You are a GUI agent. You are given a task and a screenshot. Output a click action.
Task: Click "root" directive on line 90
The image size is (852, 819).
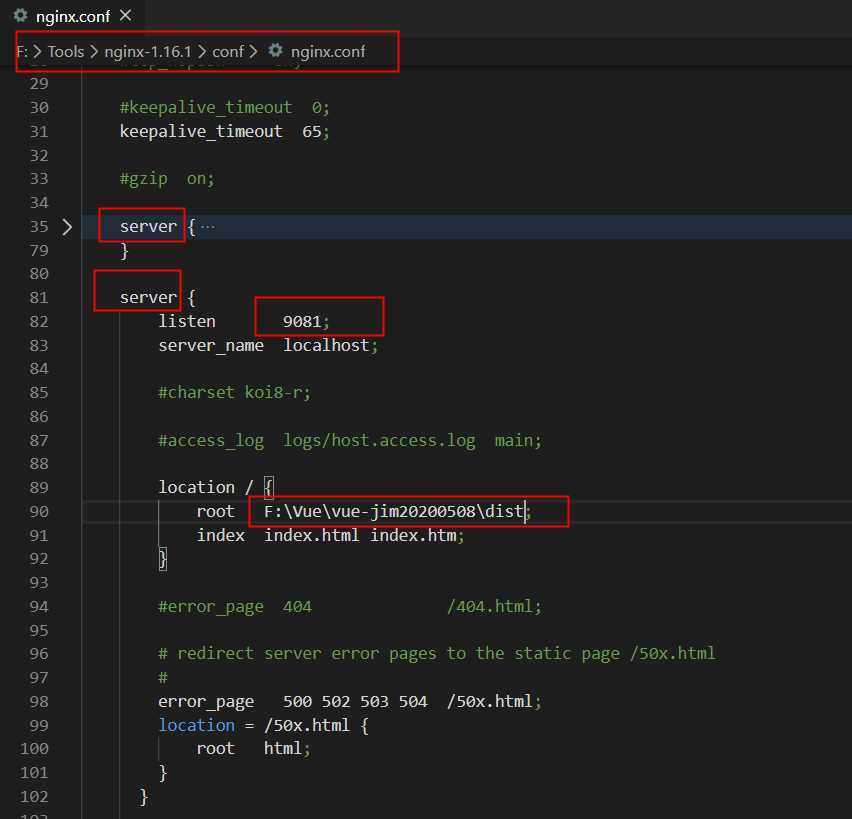(215, 511)
